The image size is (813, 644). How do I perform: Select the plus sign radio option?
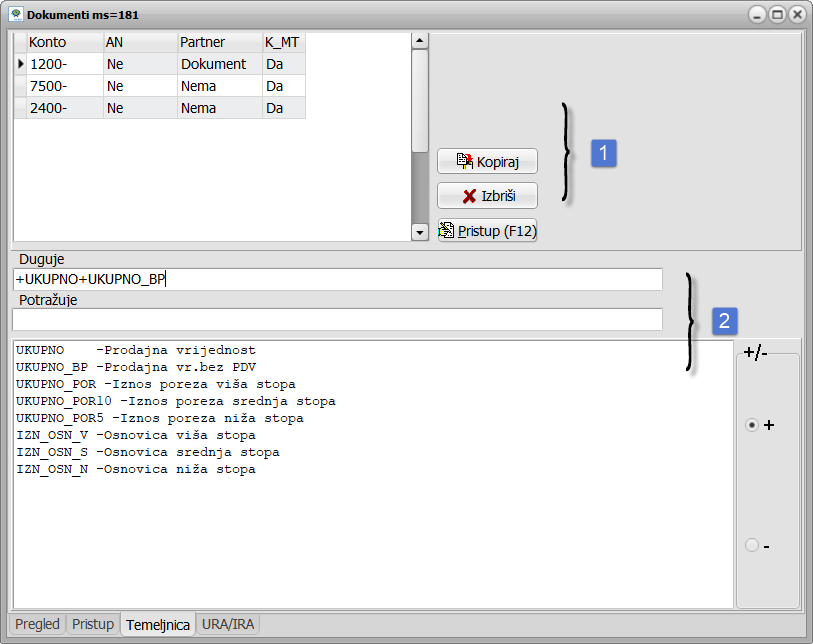[752, 425]
